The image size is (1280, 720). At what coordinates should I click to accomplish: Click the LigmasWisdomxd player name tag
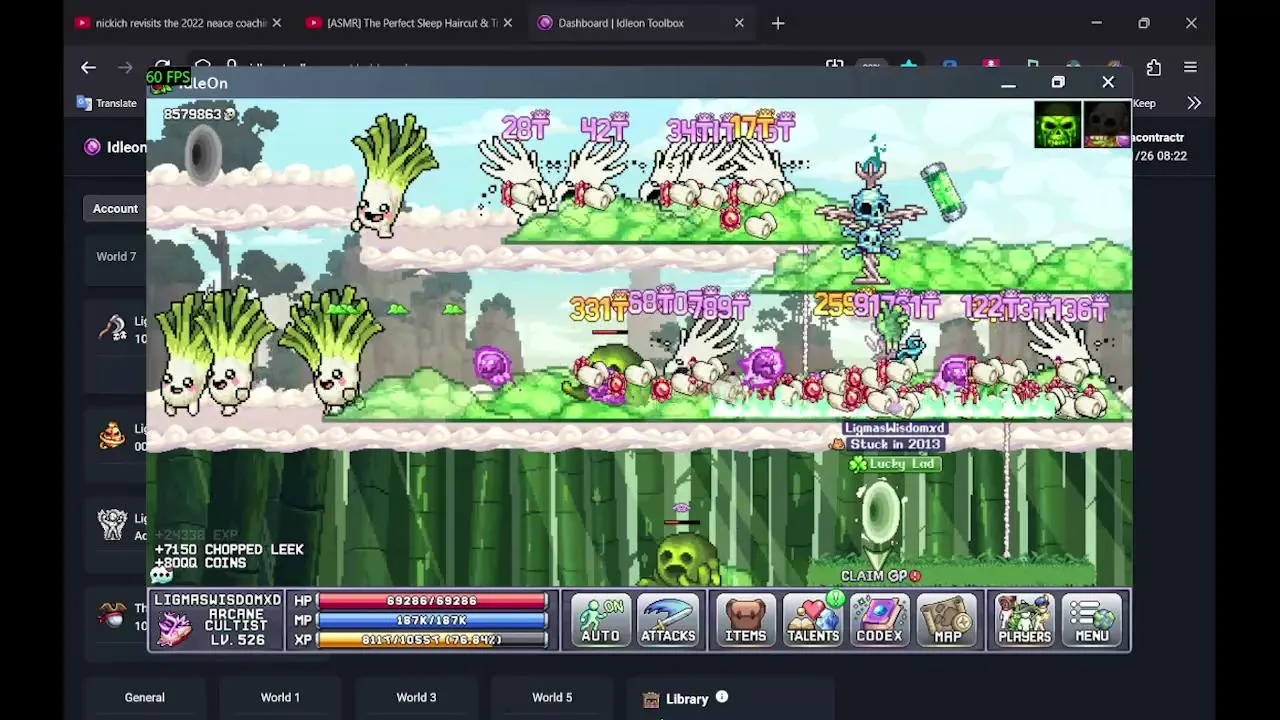pyautogui.click(x=894, y=428)
